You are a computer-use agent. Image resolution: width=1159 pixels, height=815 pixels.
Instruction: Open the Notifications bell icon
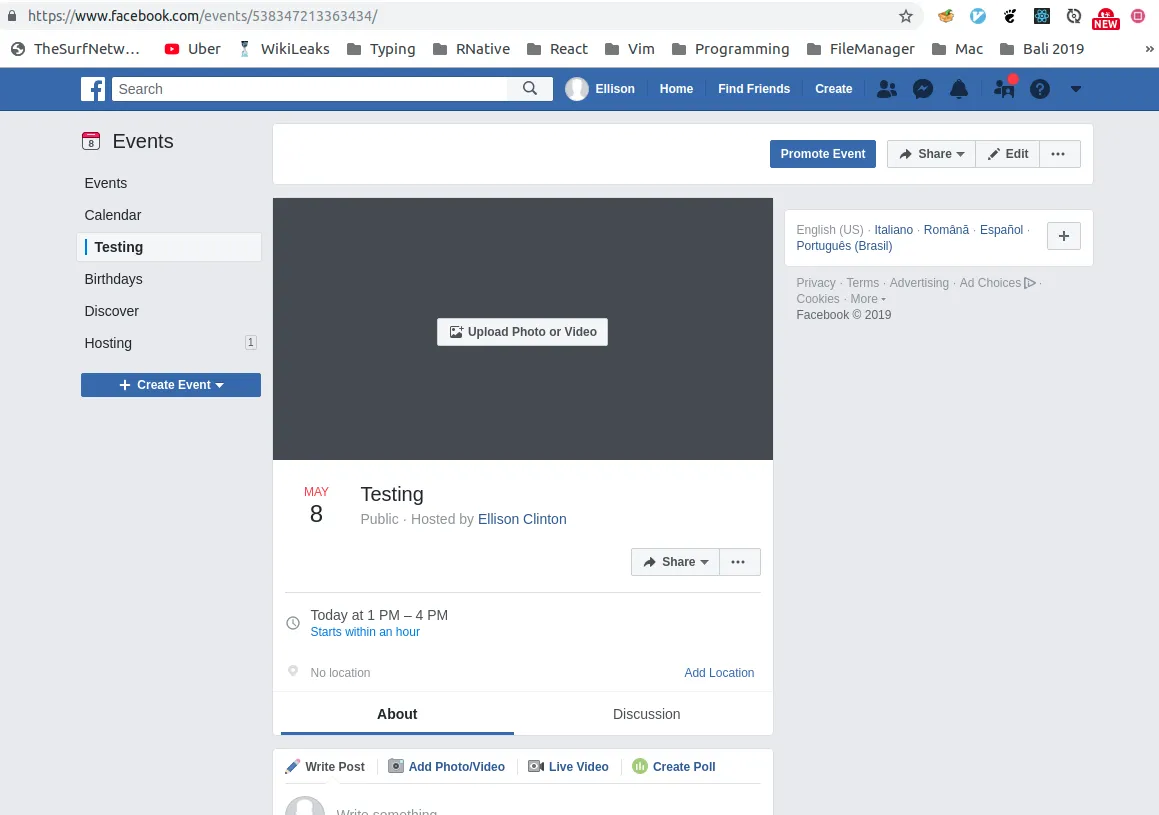tap(959, 89)
